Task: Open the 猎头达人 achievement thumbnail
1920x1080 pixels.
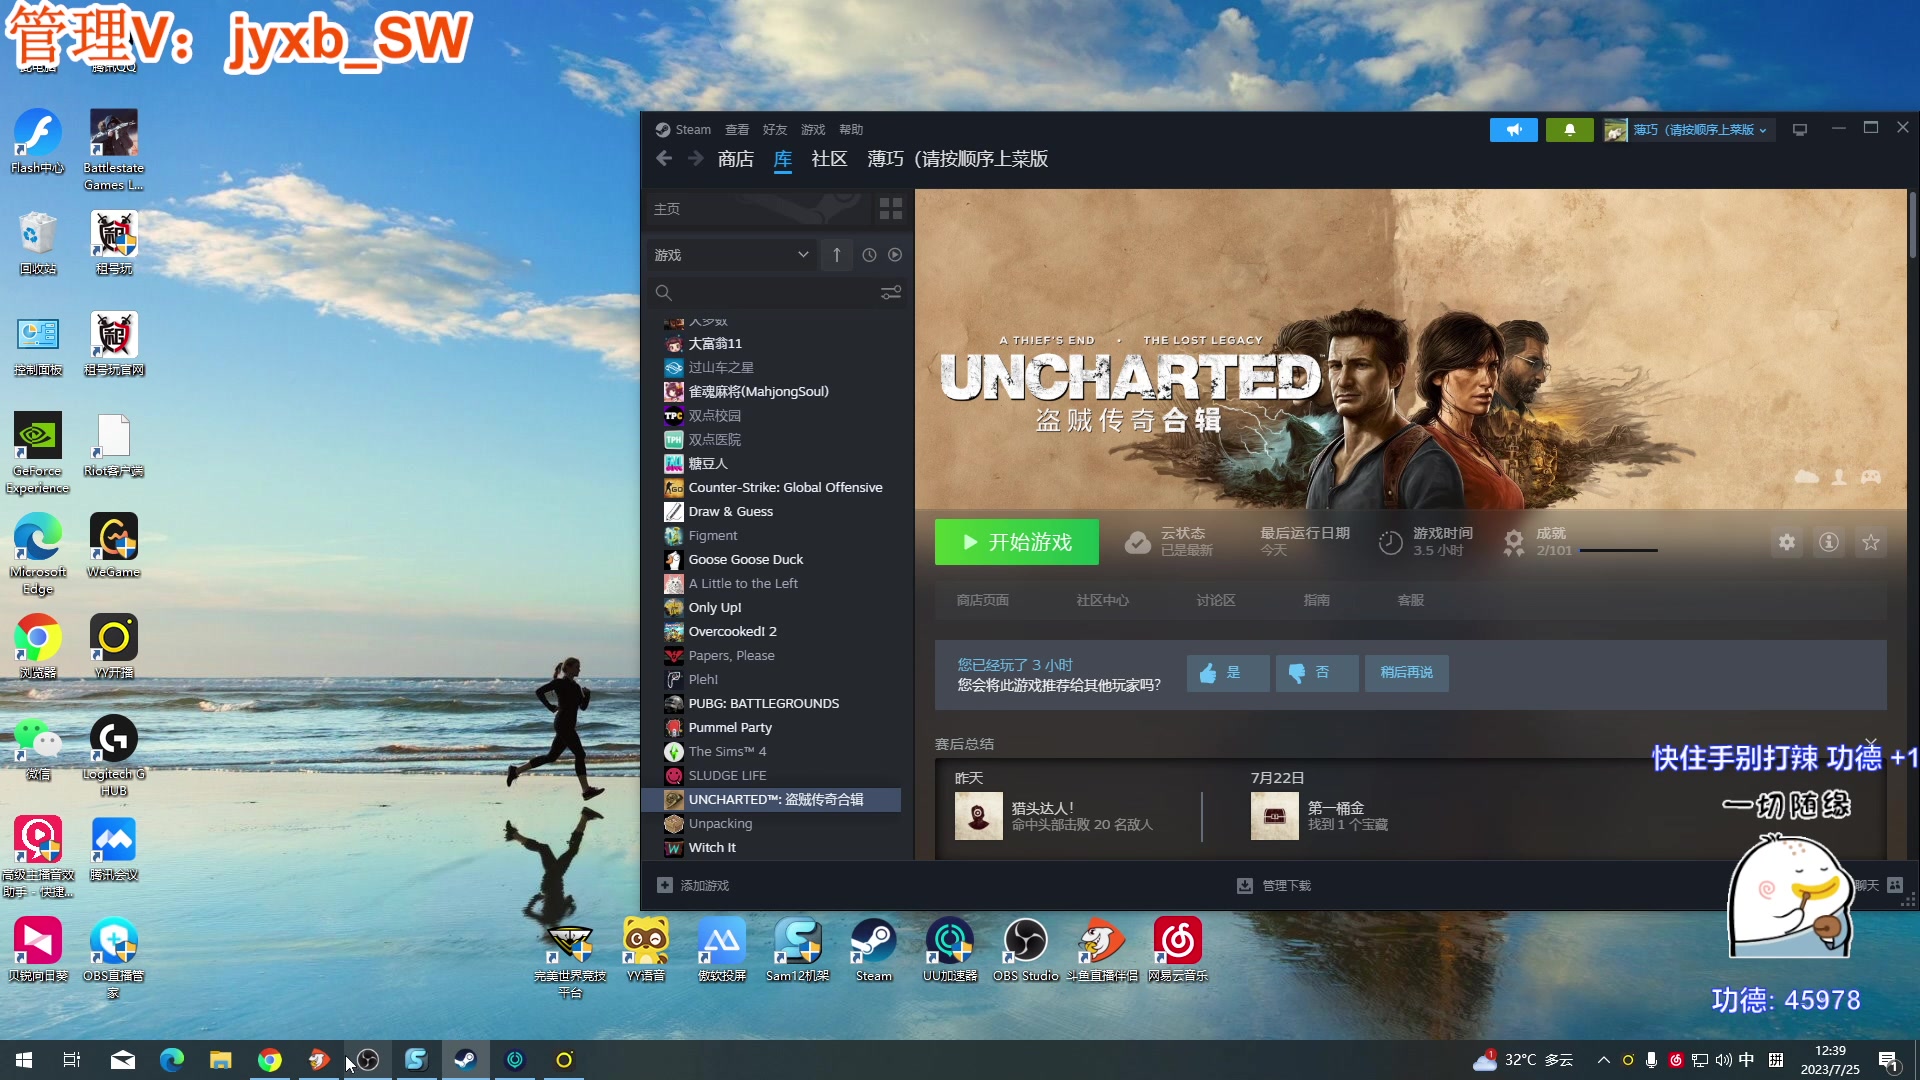Action: 979,816
